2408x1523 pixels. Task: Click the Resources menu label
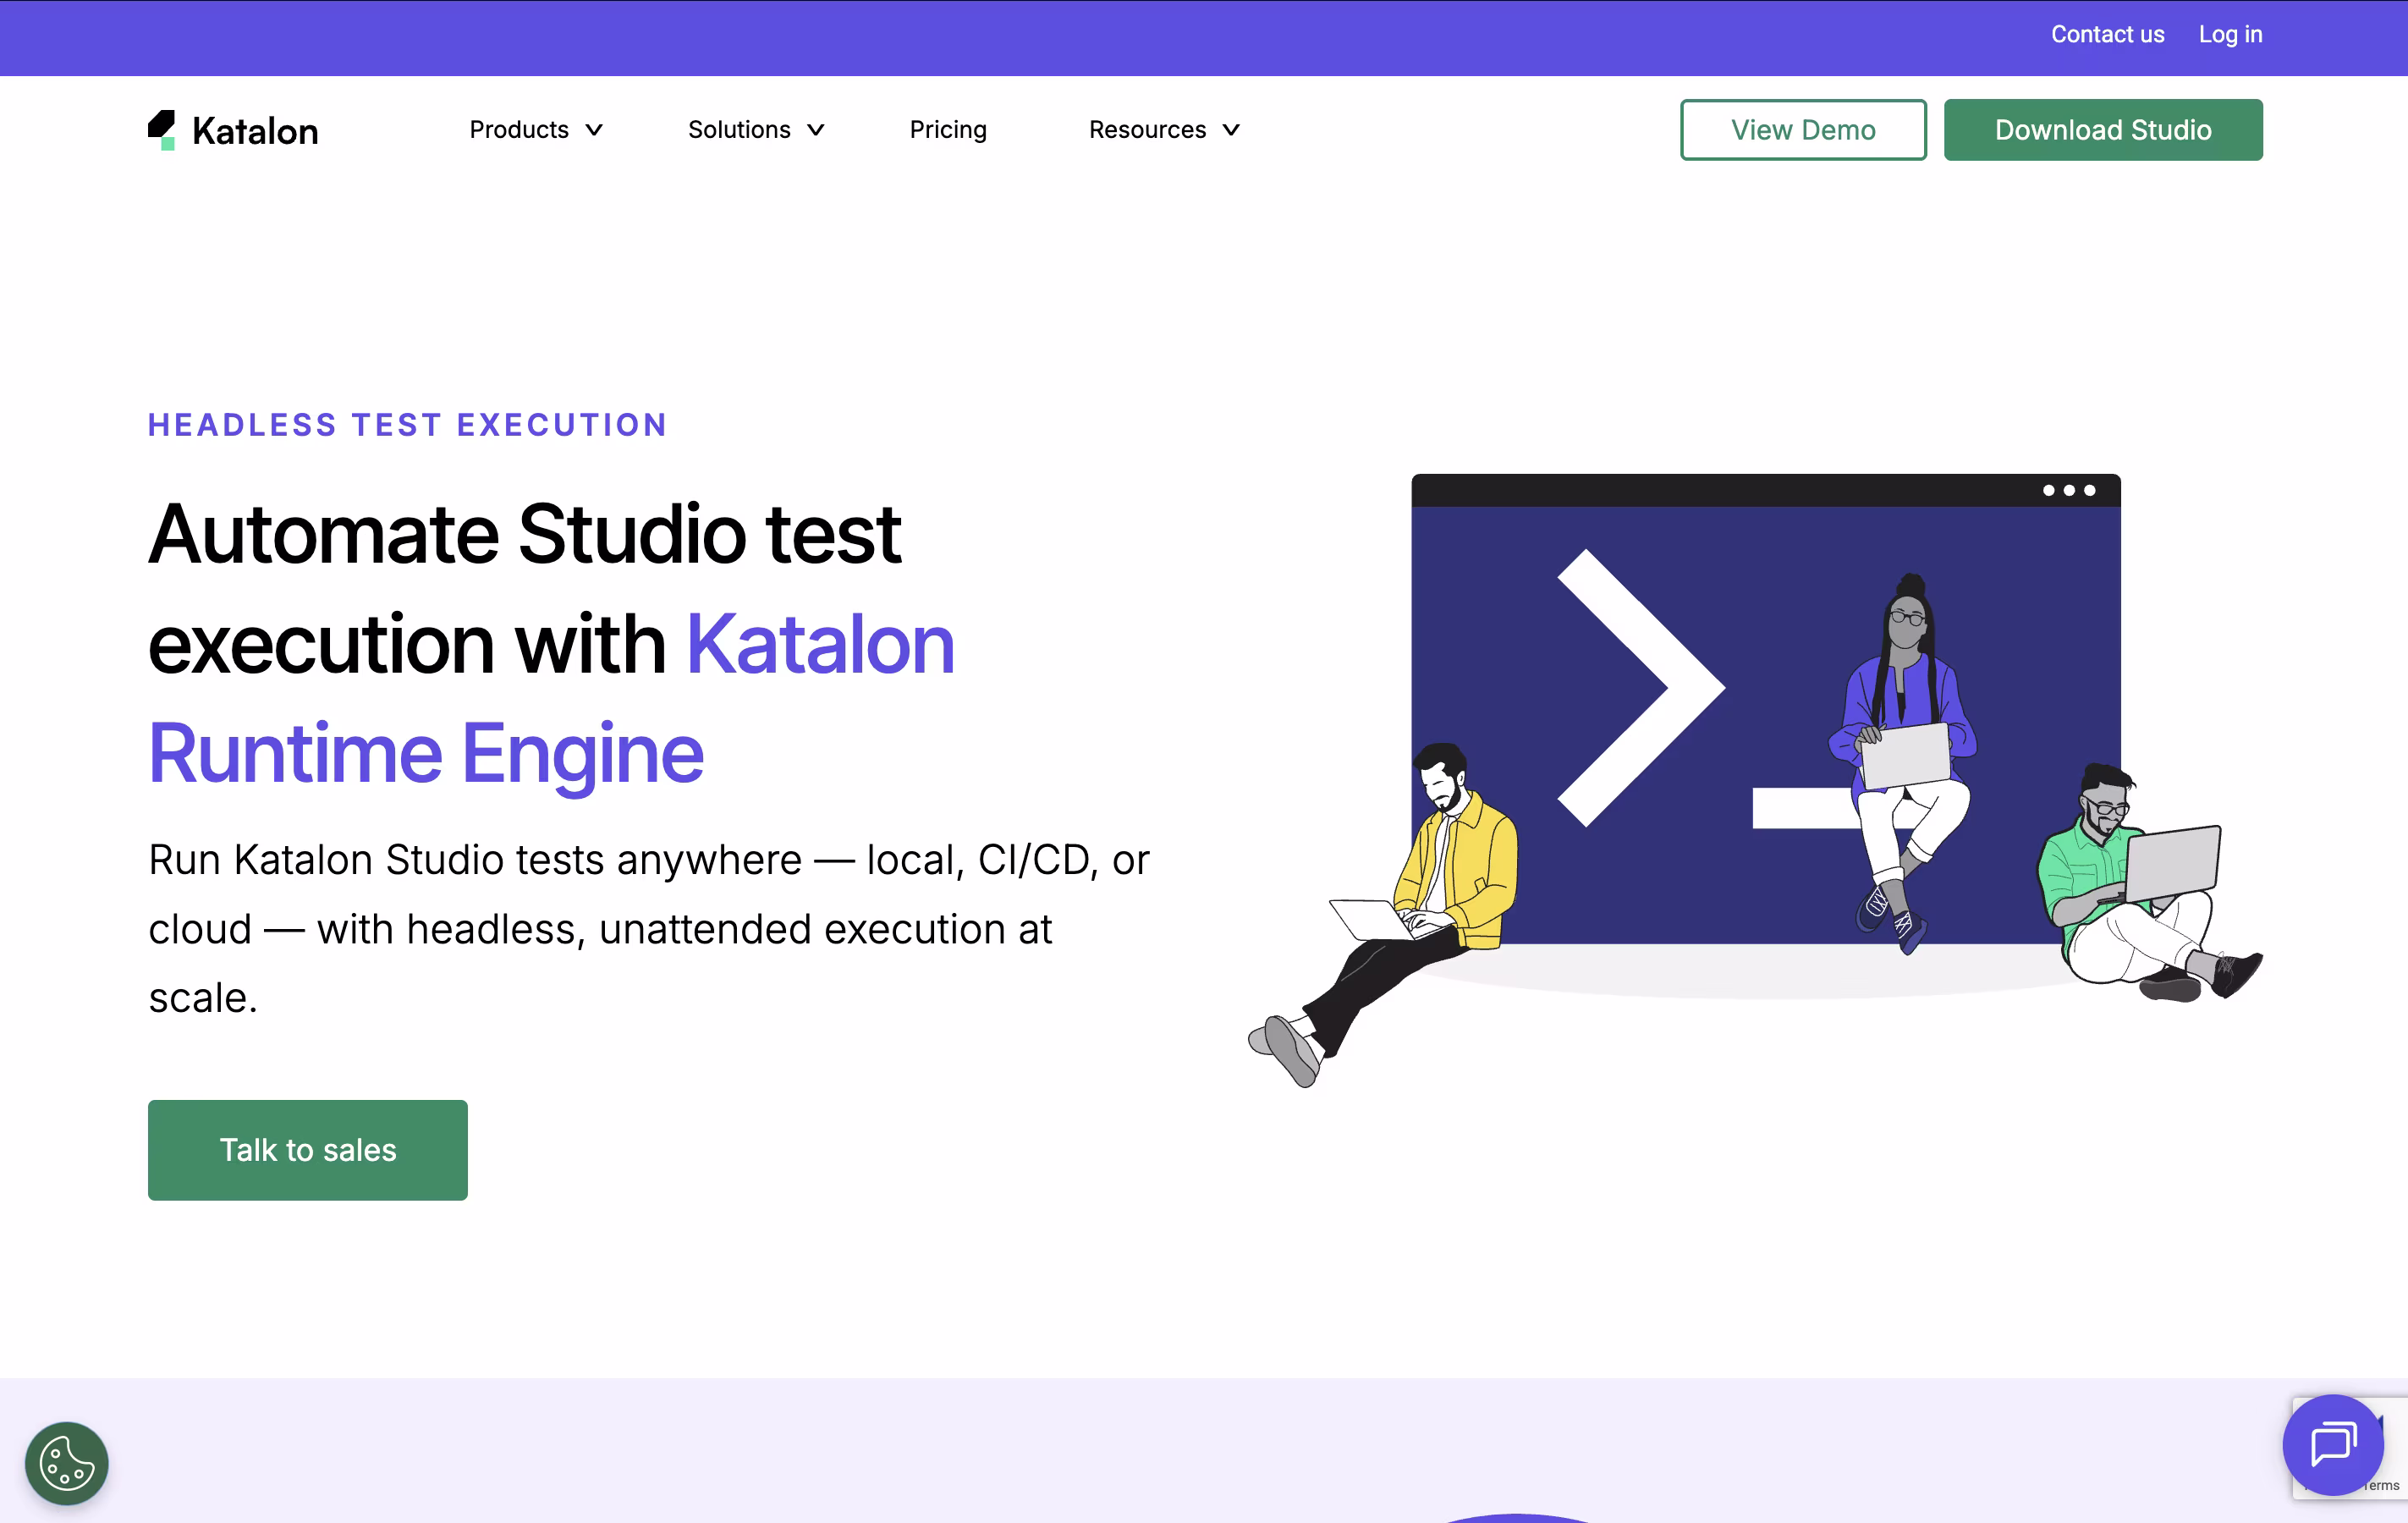[x=1147, y=130]
